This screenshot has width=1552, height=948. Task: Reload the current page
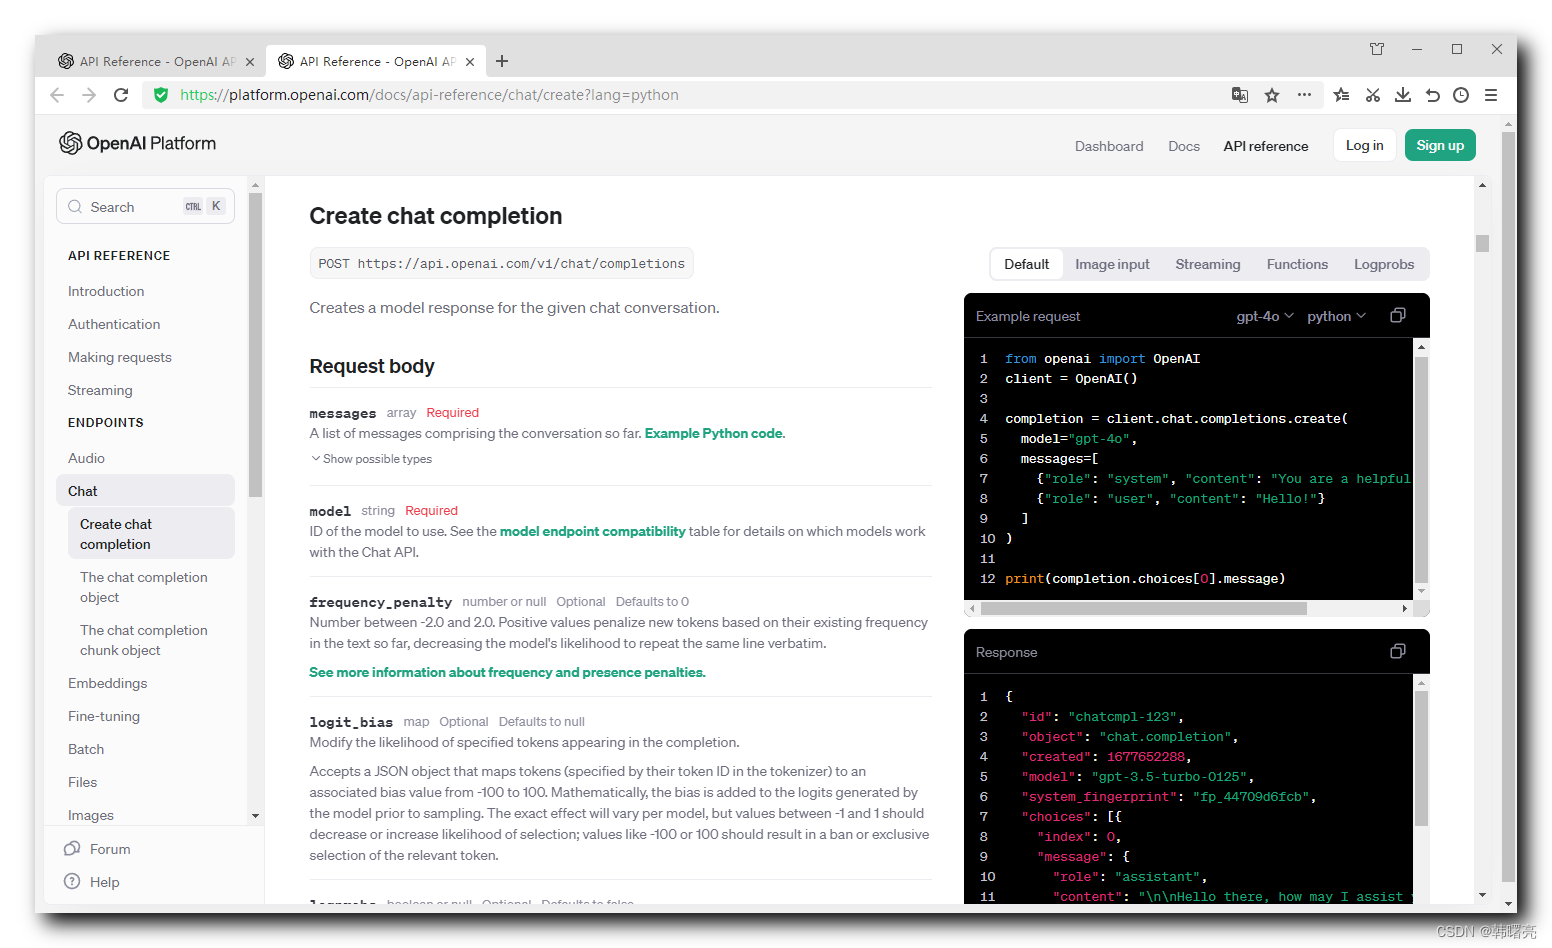pos(121,95)
